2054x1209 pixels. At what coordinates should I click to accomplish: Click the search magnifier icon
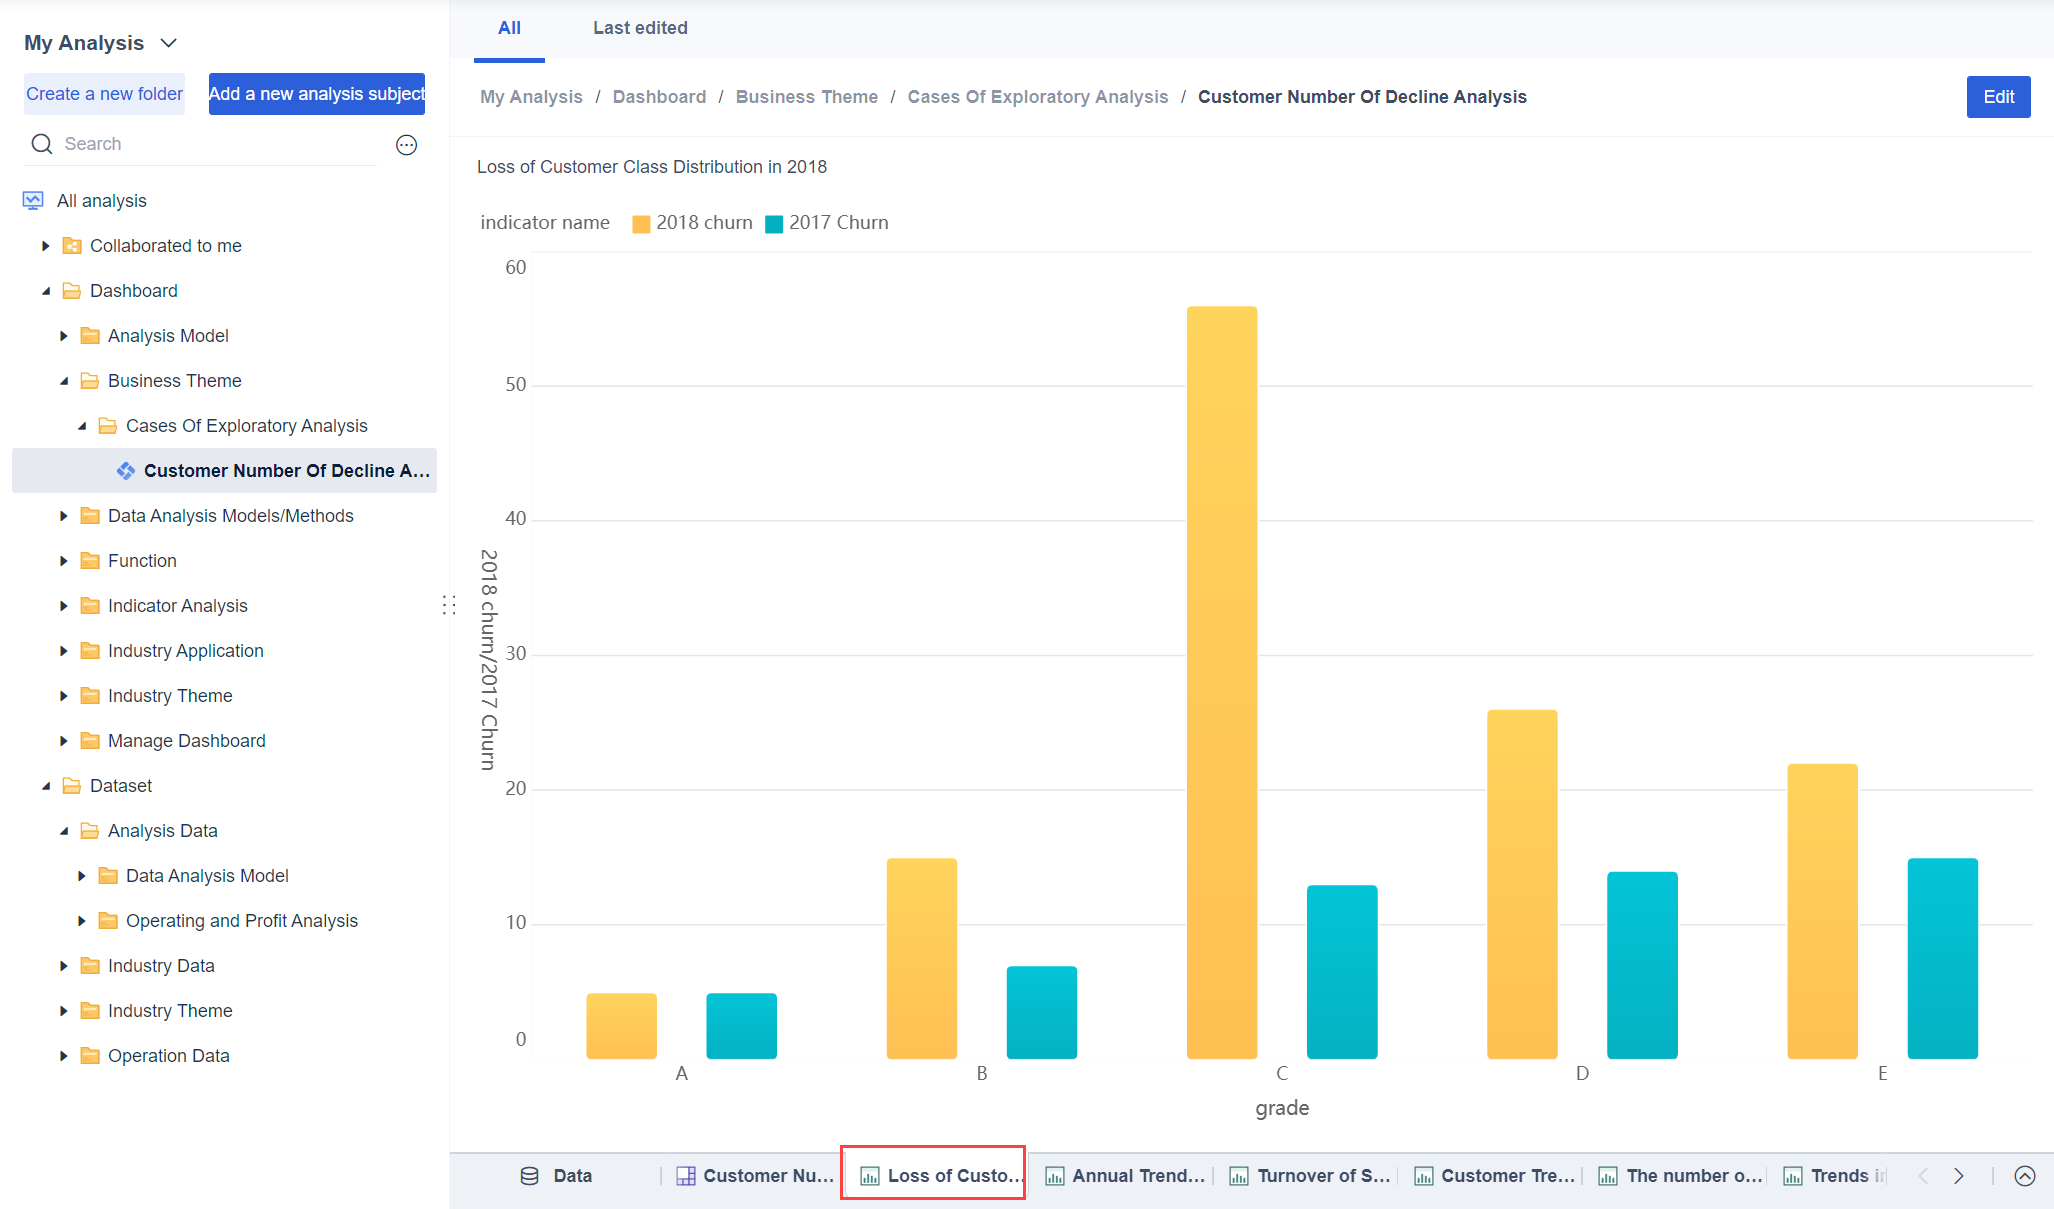(x=41, y=144)
